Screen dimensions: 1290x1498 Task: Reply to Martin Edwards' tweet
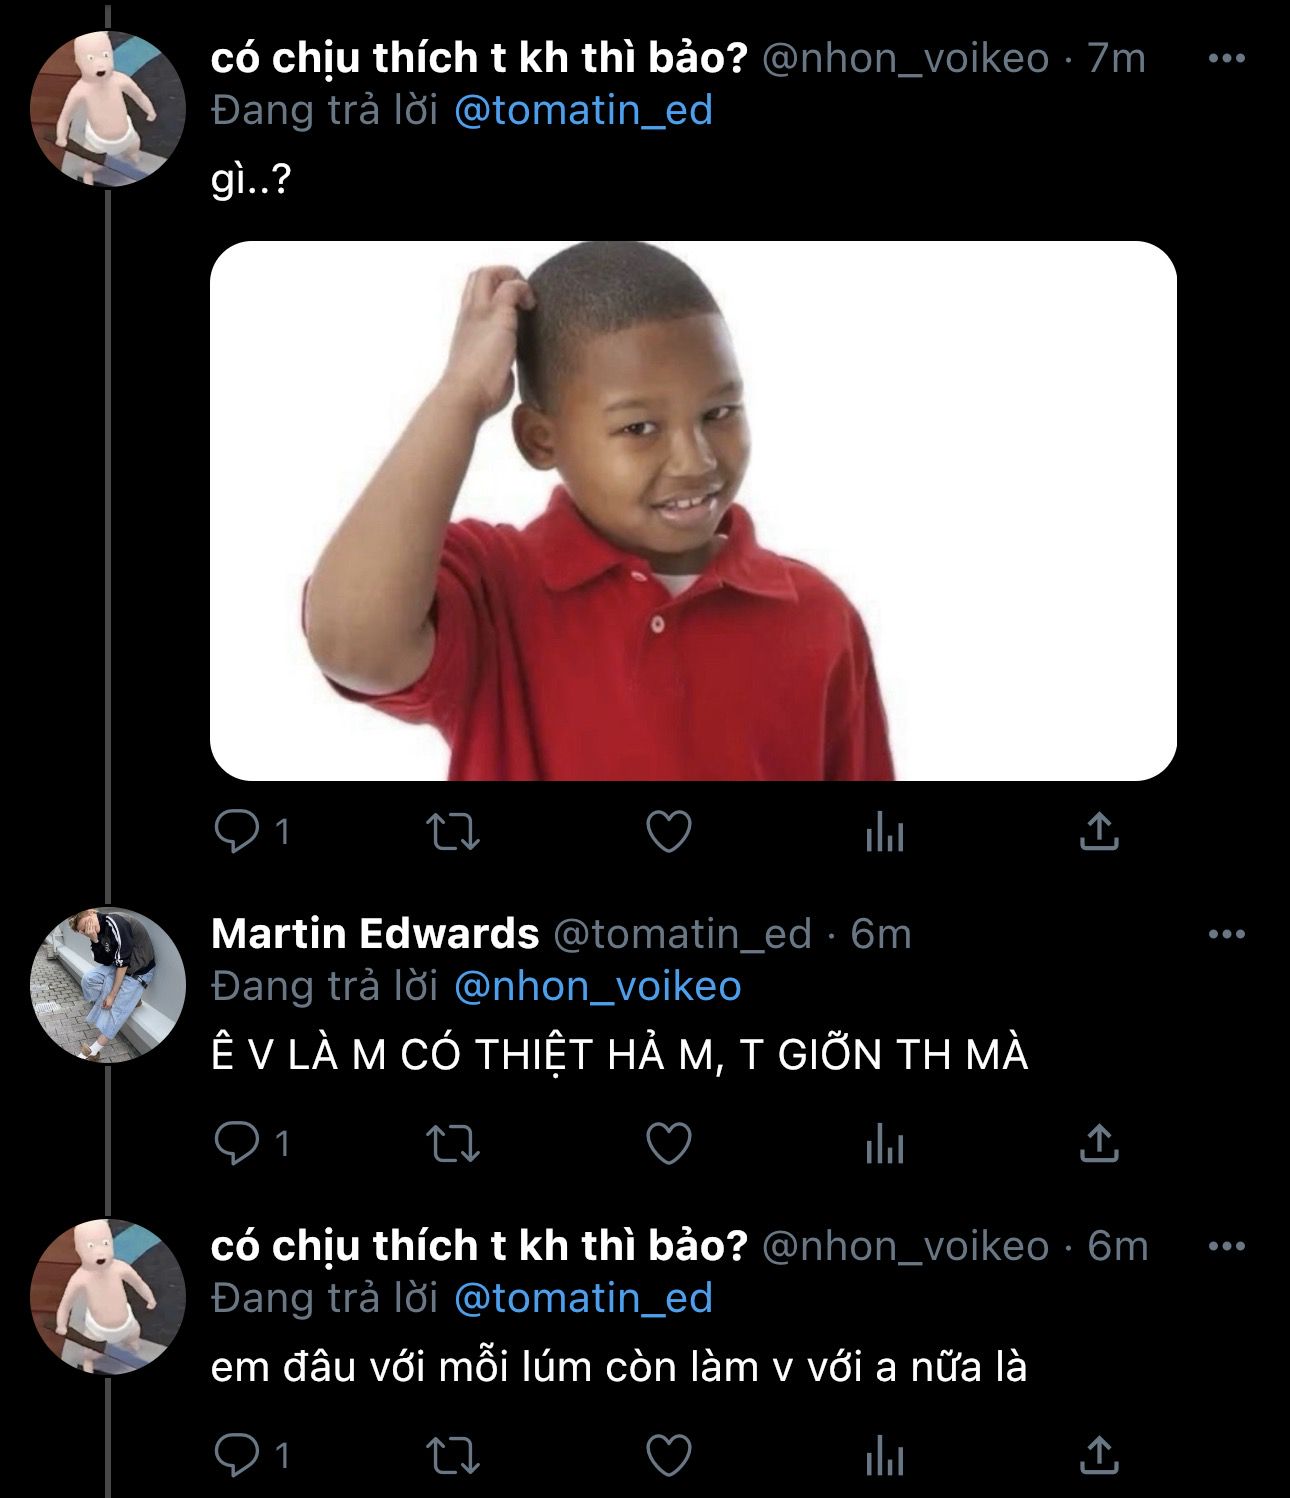pyautogui.click(x=238, y=1143)
